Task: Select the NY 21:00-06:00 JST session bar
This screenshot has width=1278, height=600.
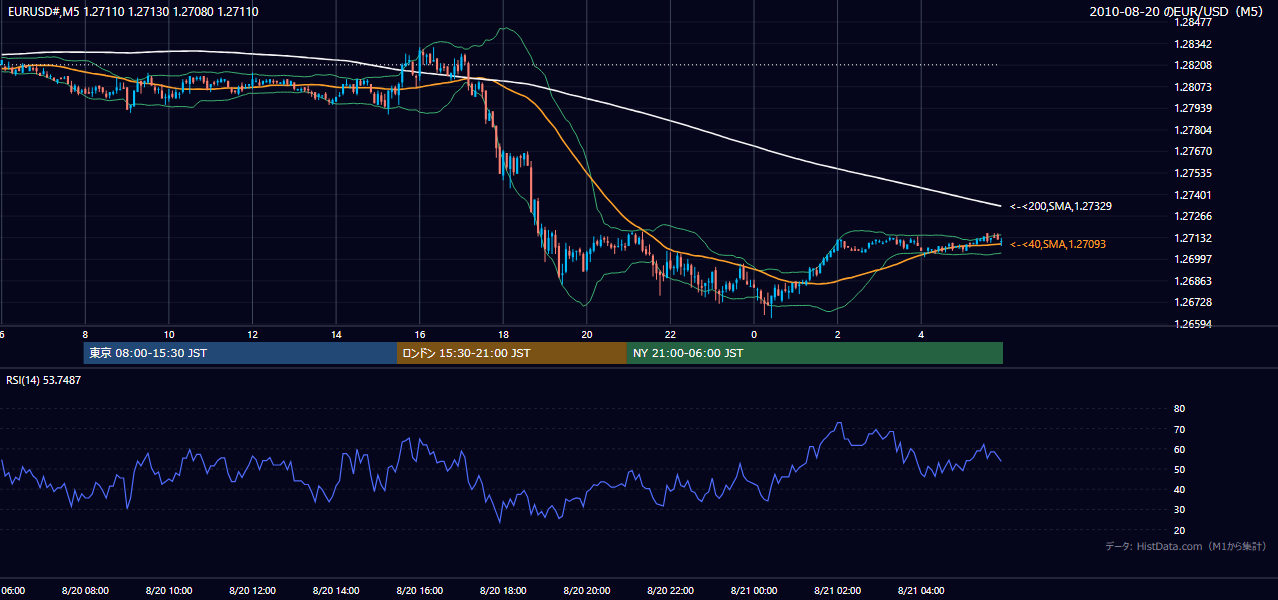Action: [815, 353]
